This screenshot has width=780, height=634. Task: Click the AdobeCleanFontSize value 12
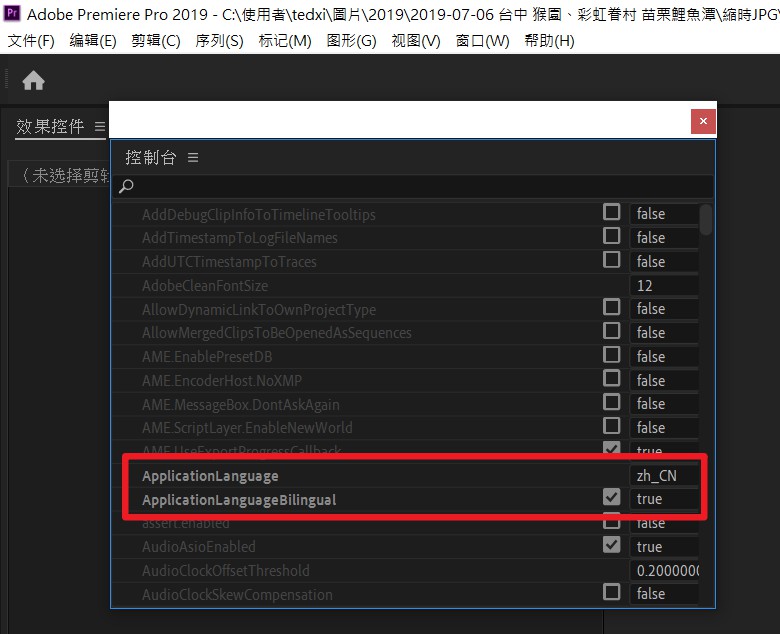coord(664,285)
